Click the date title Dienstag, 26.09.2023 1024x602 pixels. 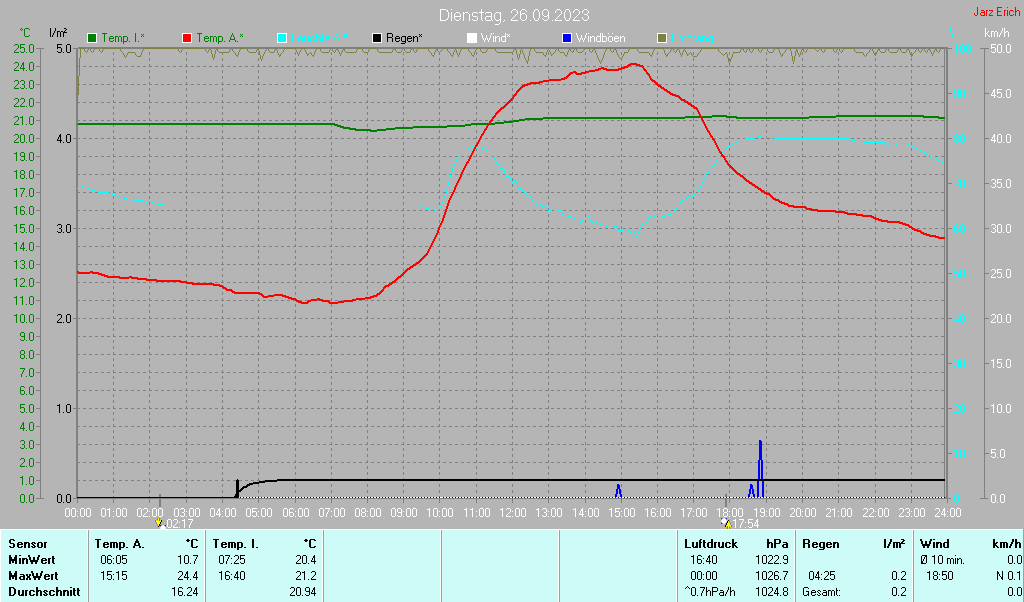tap(514, 15)
